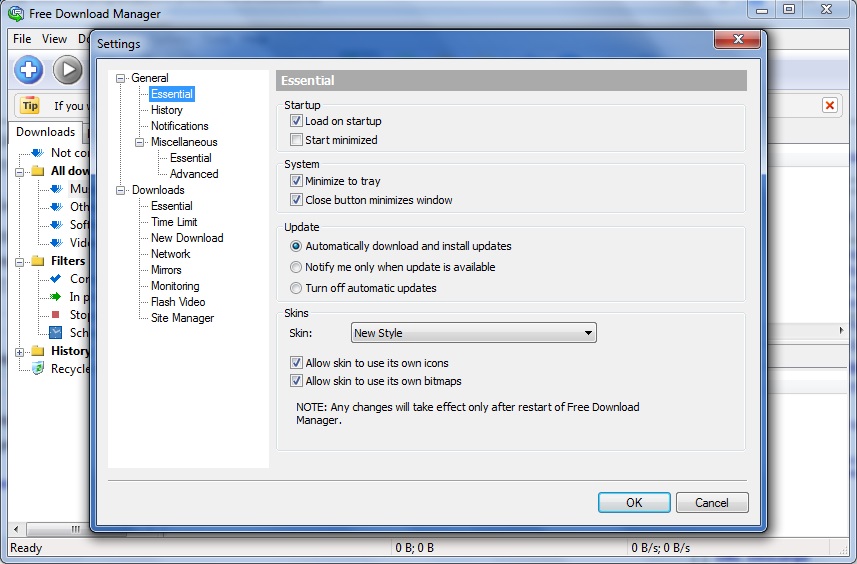
Task: Click Cancel in Settings dialog
Action: tap(712, 502)
